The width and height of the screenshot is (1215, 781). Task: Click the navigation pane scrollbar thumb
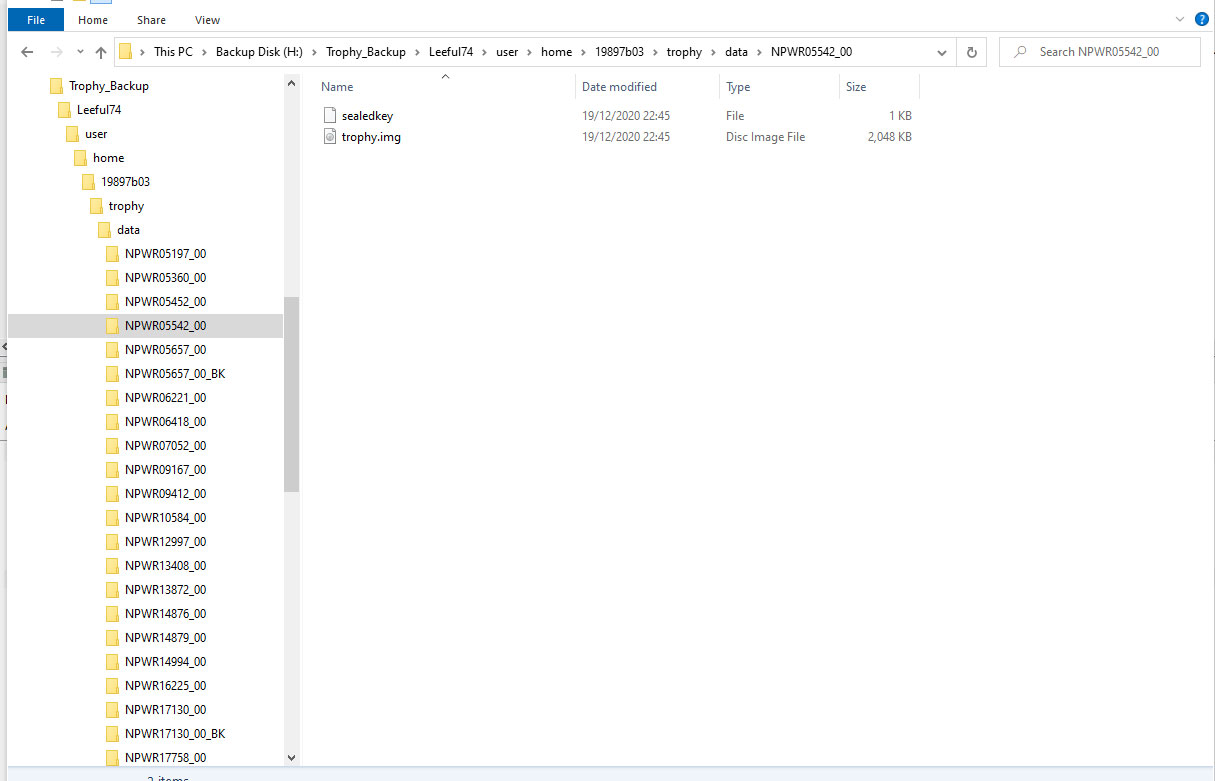[292, 394]
